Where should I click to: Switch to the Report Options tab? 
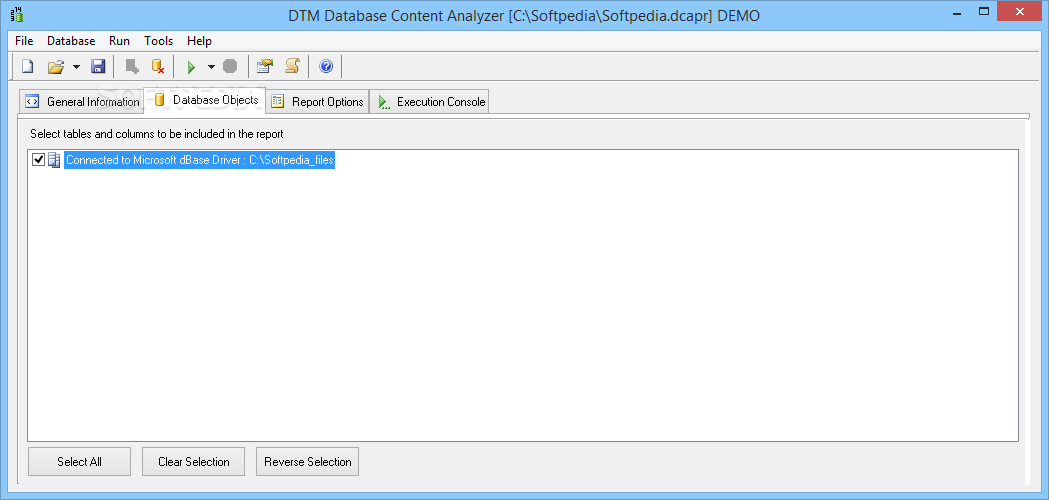coord(317,102)
